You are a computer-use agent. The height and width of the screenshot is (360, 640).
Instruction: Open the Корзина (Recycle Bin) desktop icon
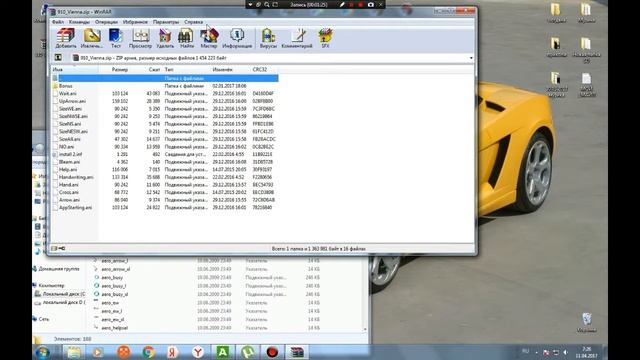tap(587, 323)
